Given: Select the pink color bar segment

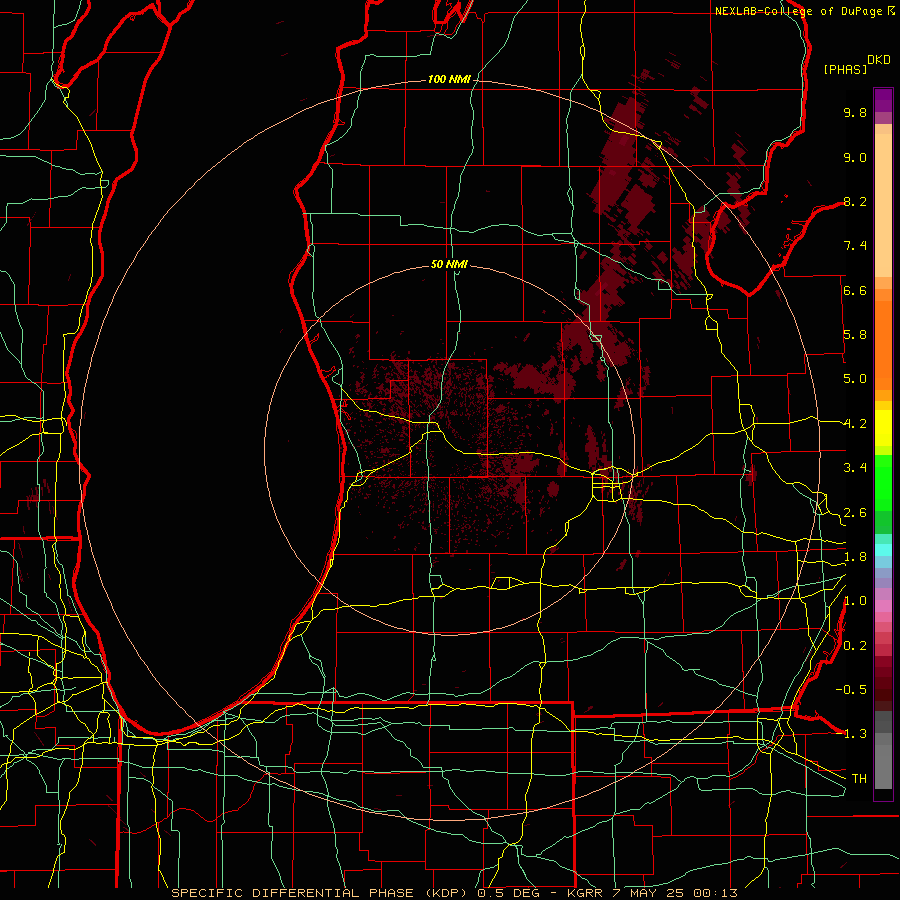Looking at the screenshot, I should [883, 606].
